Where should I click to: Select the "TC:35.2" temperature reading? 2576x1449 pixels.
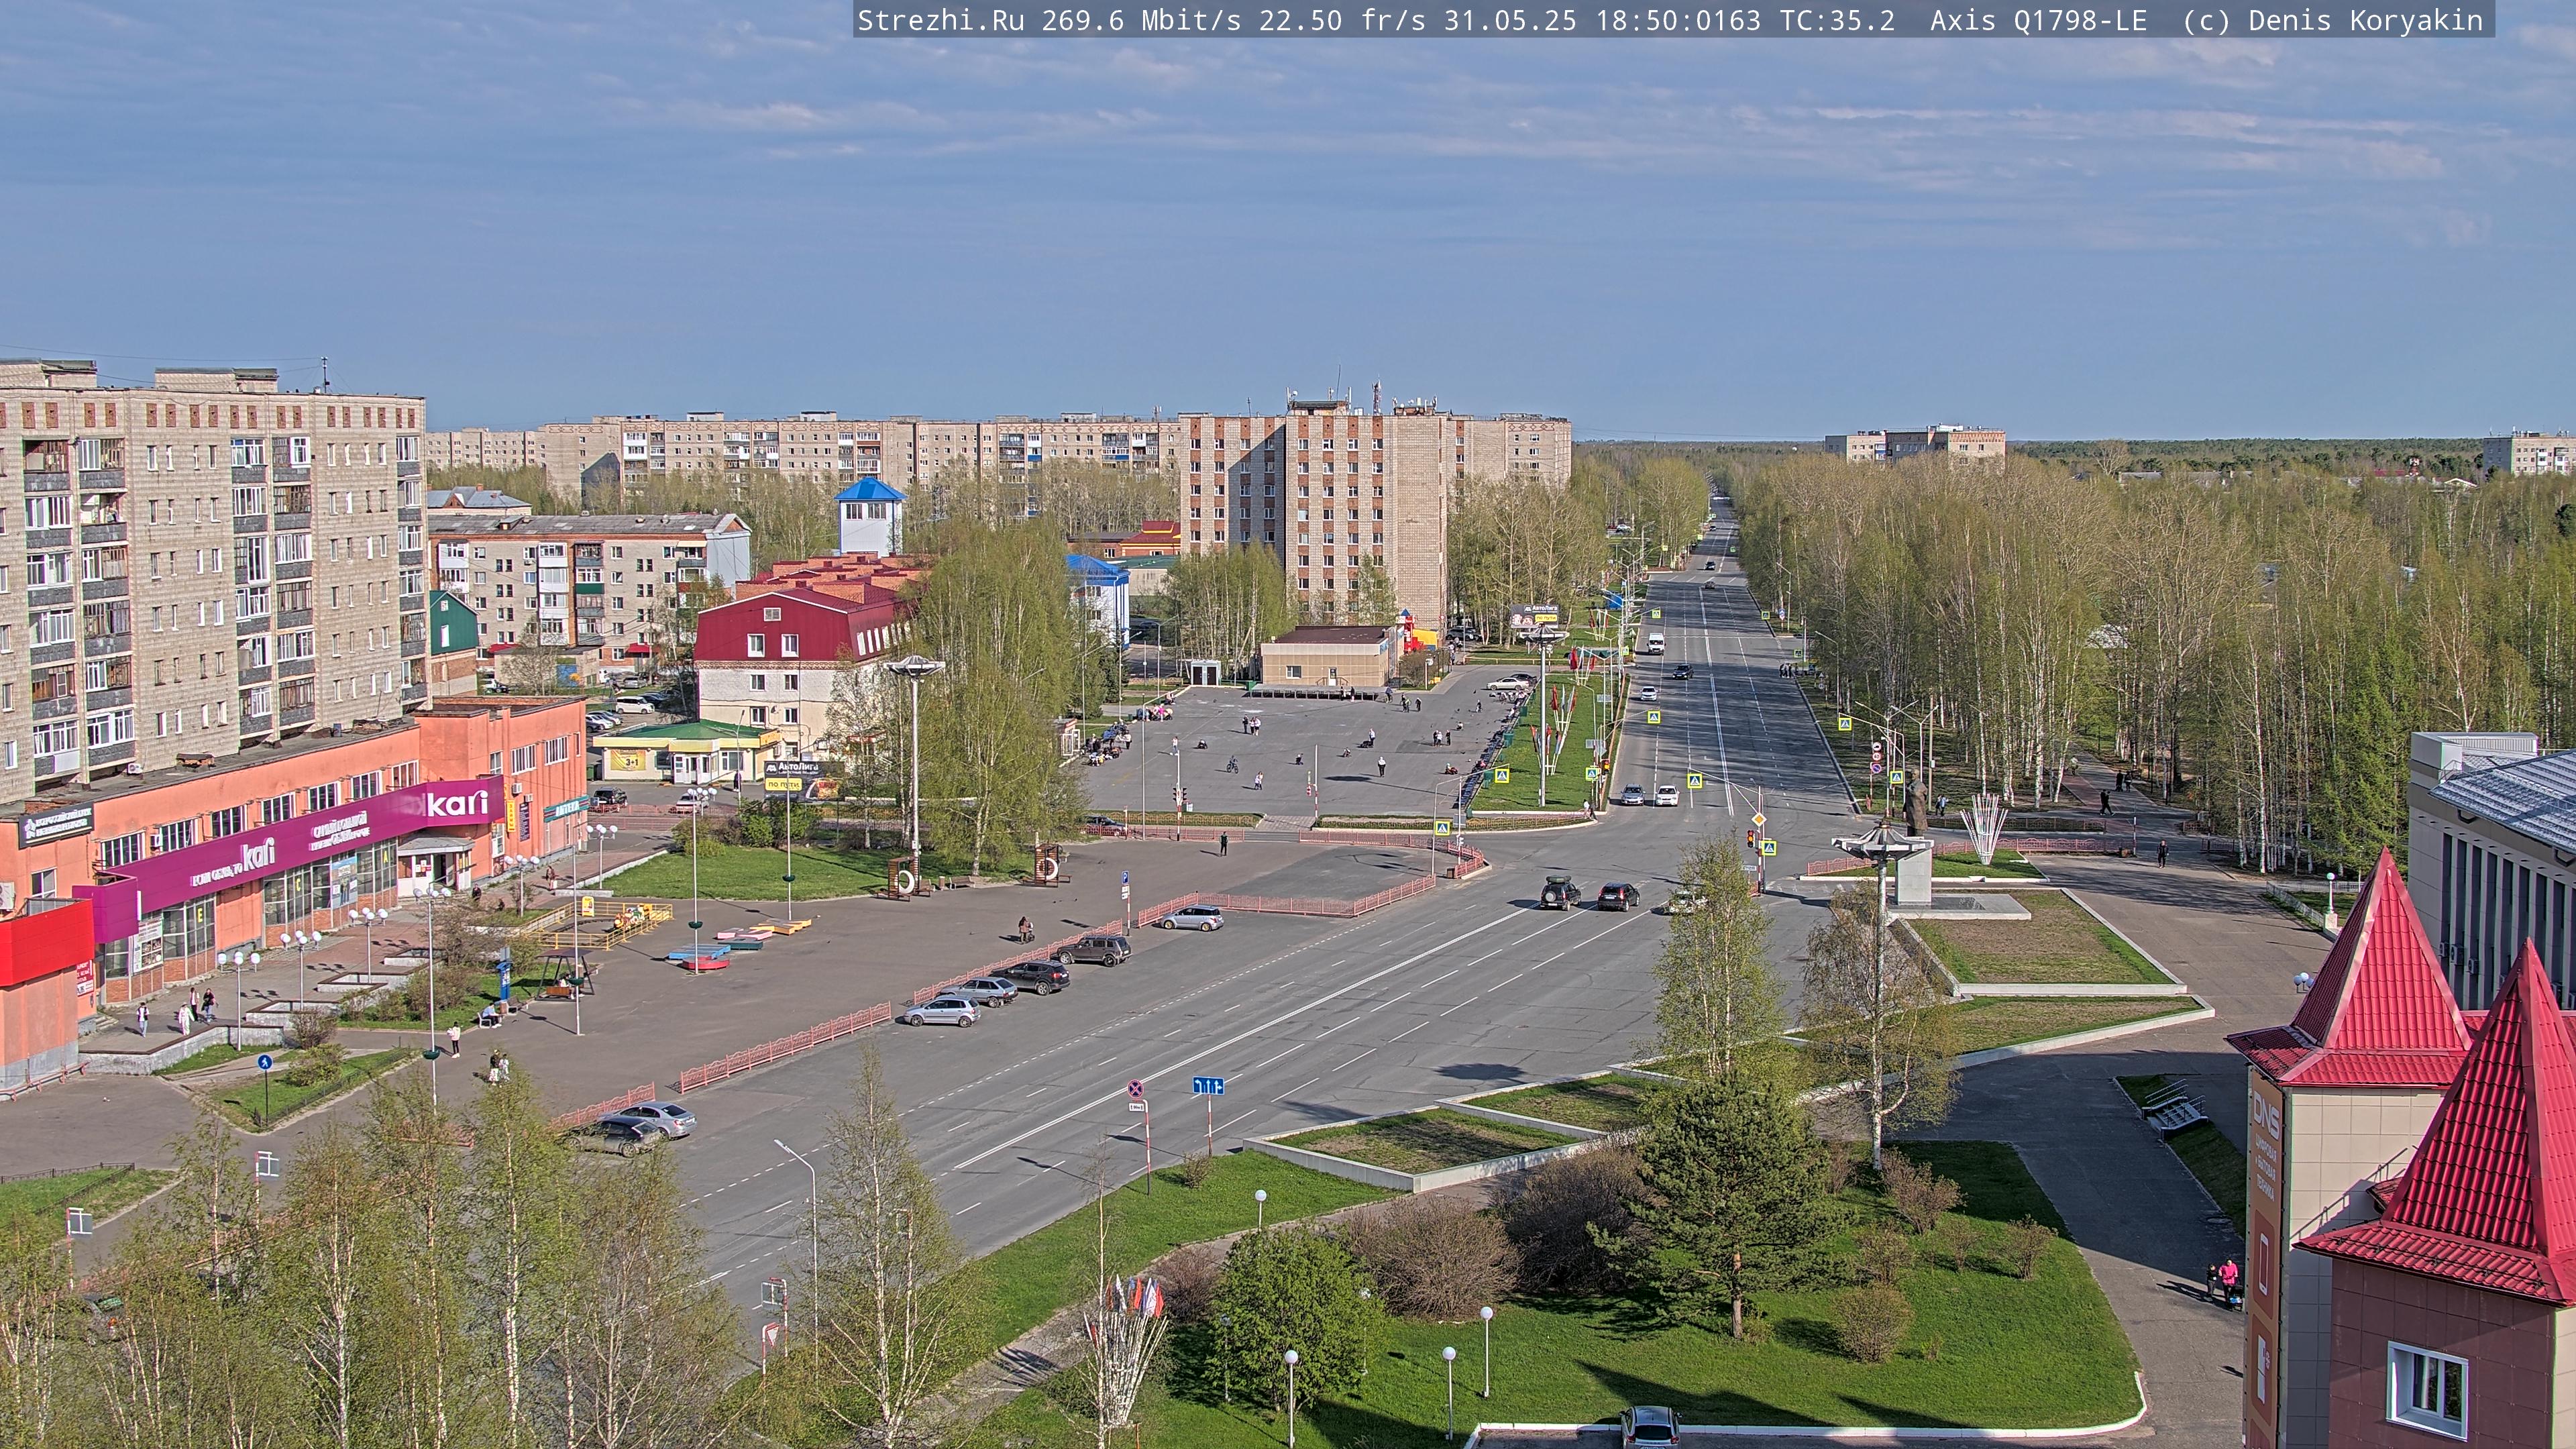click(1837, 21)
